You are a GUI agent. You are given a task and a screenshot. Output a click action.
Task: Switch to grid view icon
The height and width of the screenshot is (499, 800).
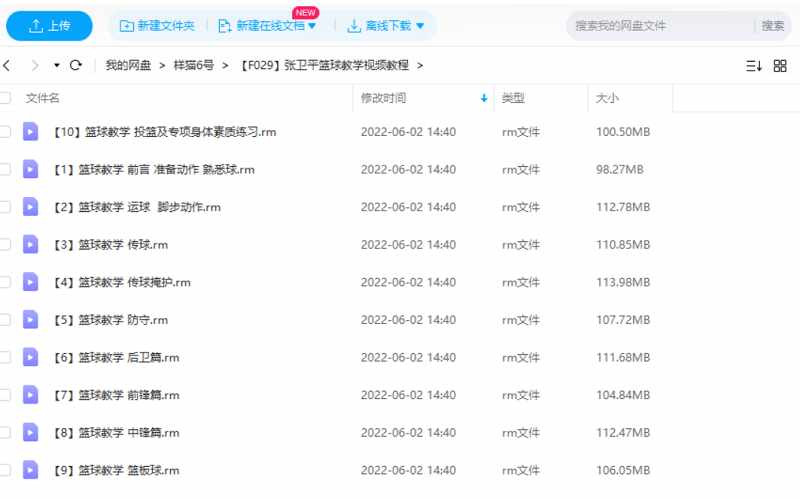pos(781,65)
